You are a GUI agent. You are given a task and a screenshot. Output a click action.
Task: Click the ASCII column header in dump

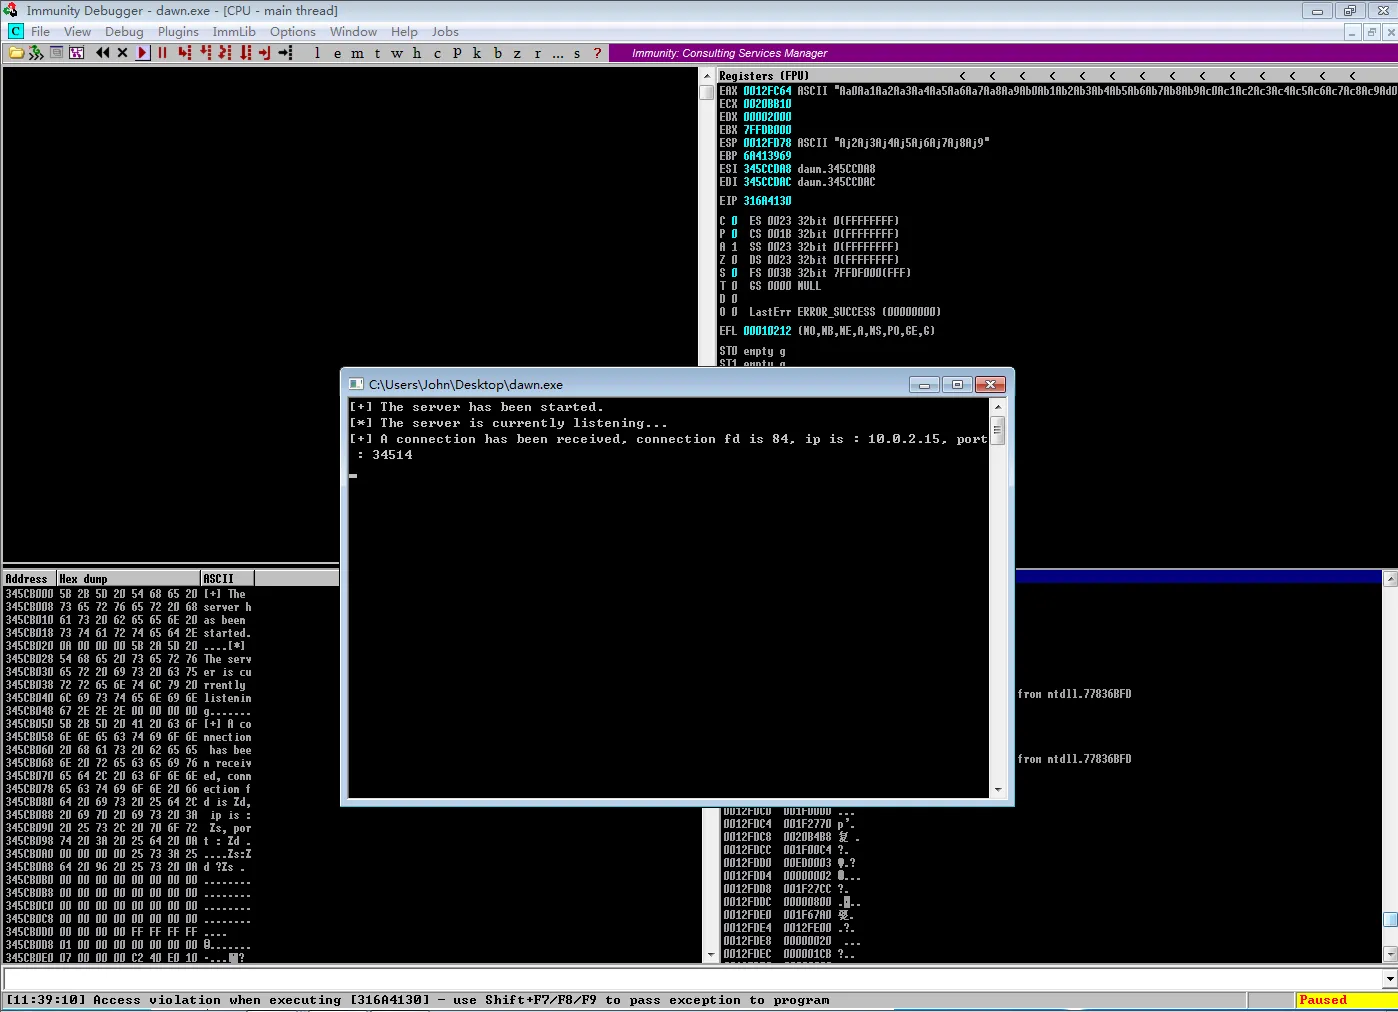point(227,578)
